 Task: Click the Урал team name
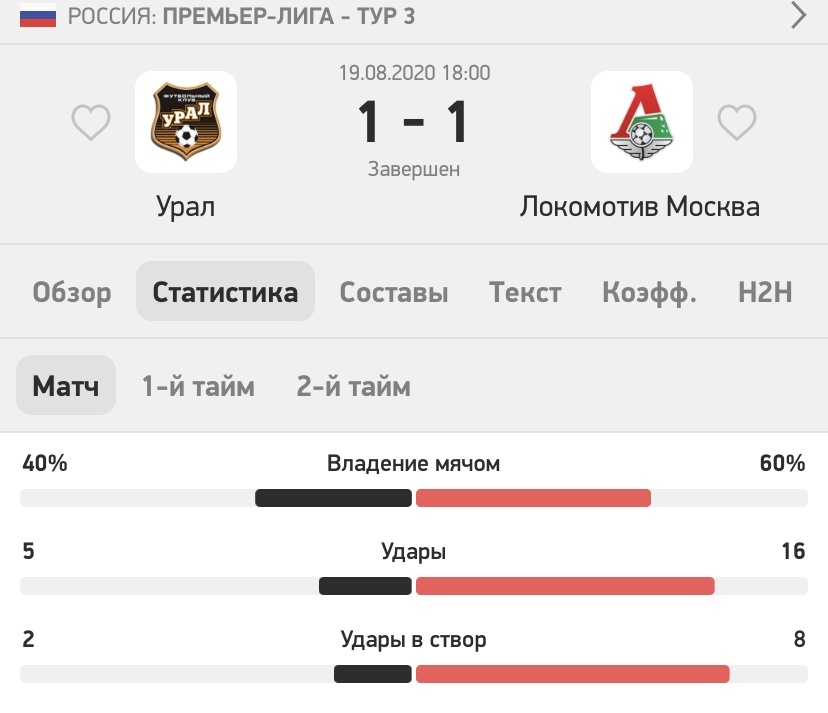(185, 206)
